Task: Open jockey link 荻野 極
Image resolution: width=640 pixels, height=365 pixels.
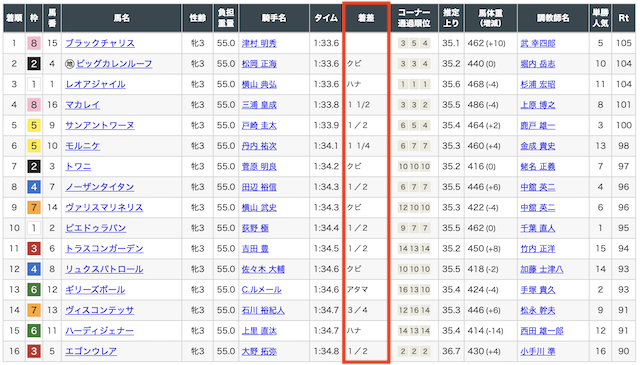Action: 255,228
